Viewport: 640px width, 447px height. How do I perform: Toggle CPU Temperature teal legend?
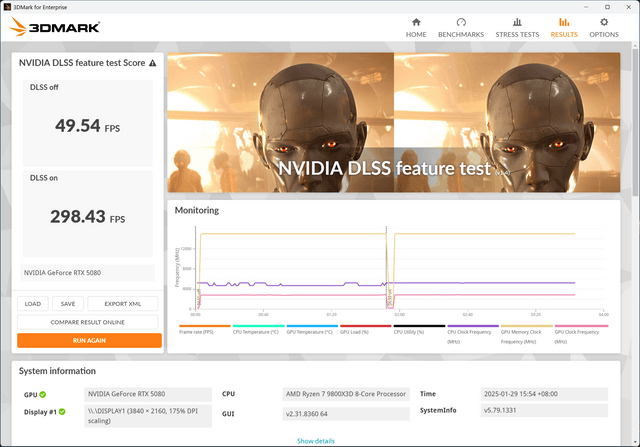click(258, 330)
